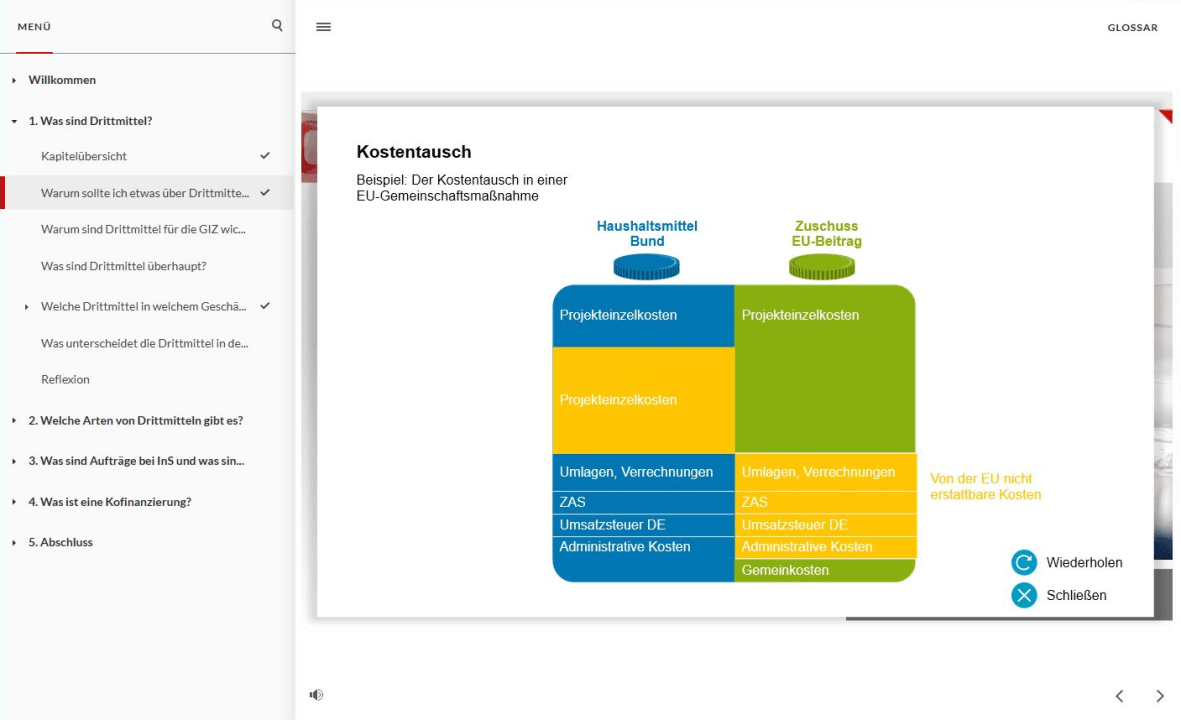Open the GLOSSAR link
The image size is (1181, 720).
(1132, 27)
